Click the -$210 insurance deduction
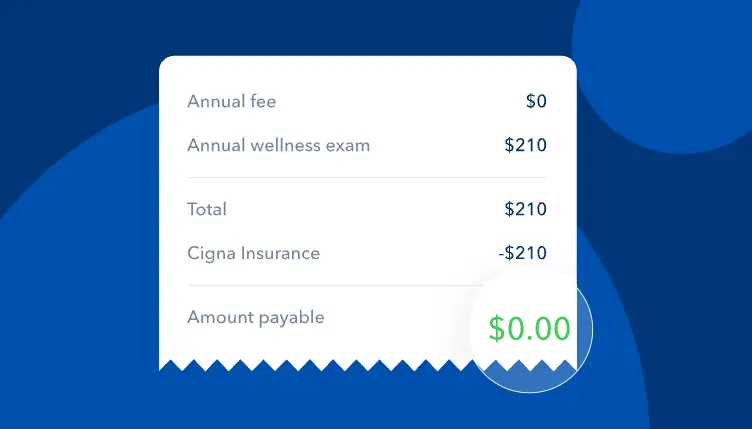This screenshot has height=429, width=752. coord(522,253)
